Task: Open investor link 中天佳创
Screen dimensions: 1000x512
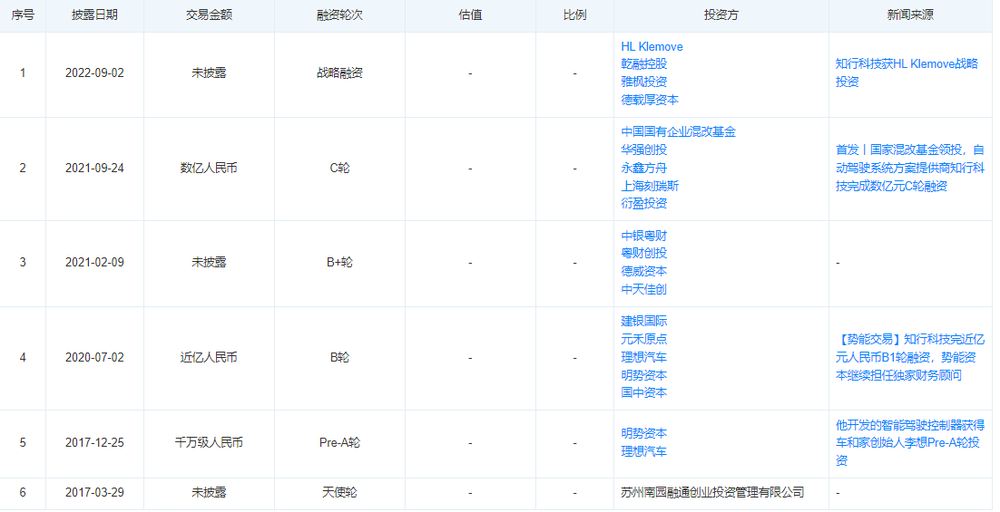Action: (644, 289)
